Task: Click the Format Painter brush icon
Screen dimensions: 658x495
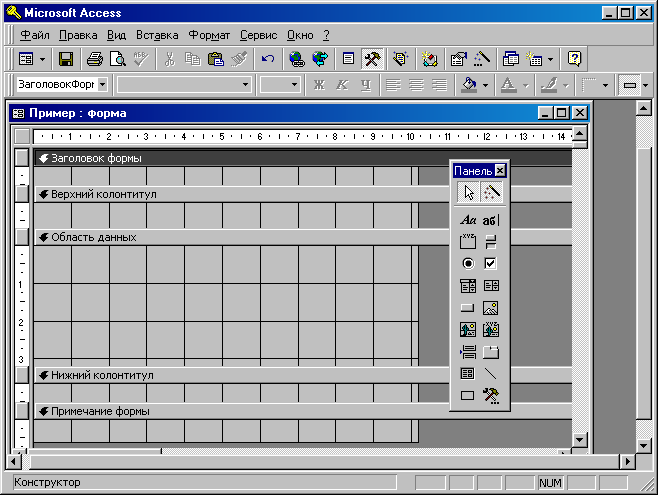Action: point(239,59)
